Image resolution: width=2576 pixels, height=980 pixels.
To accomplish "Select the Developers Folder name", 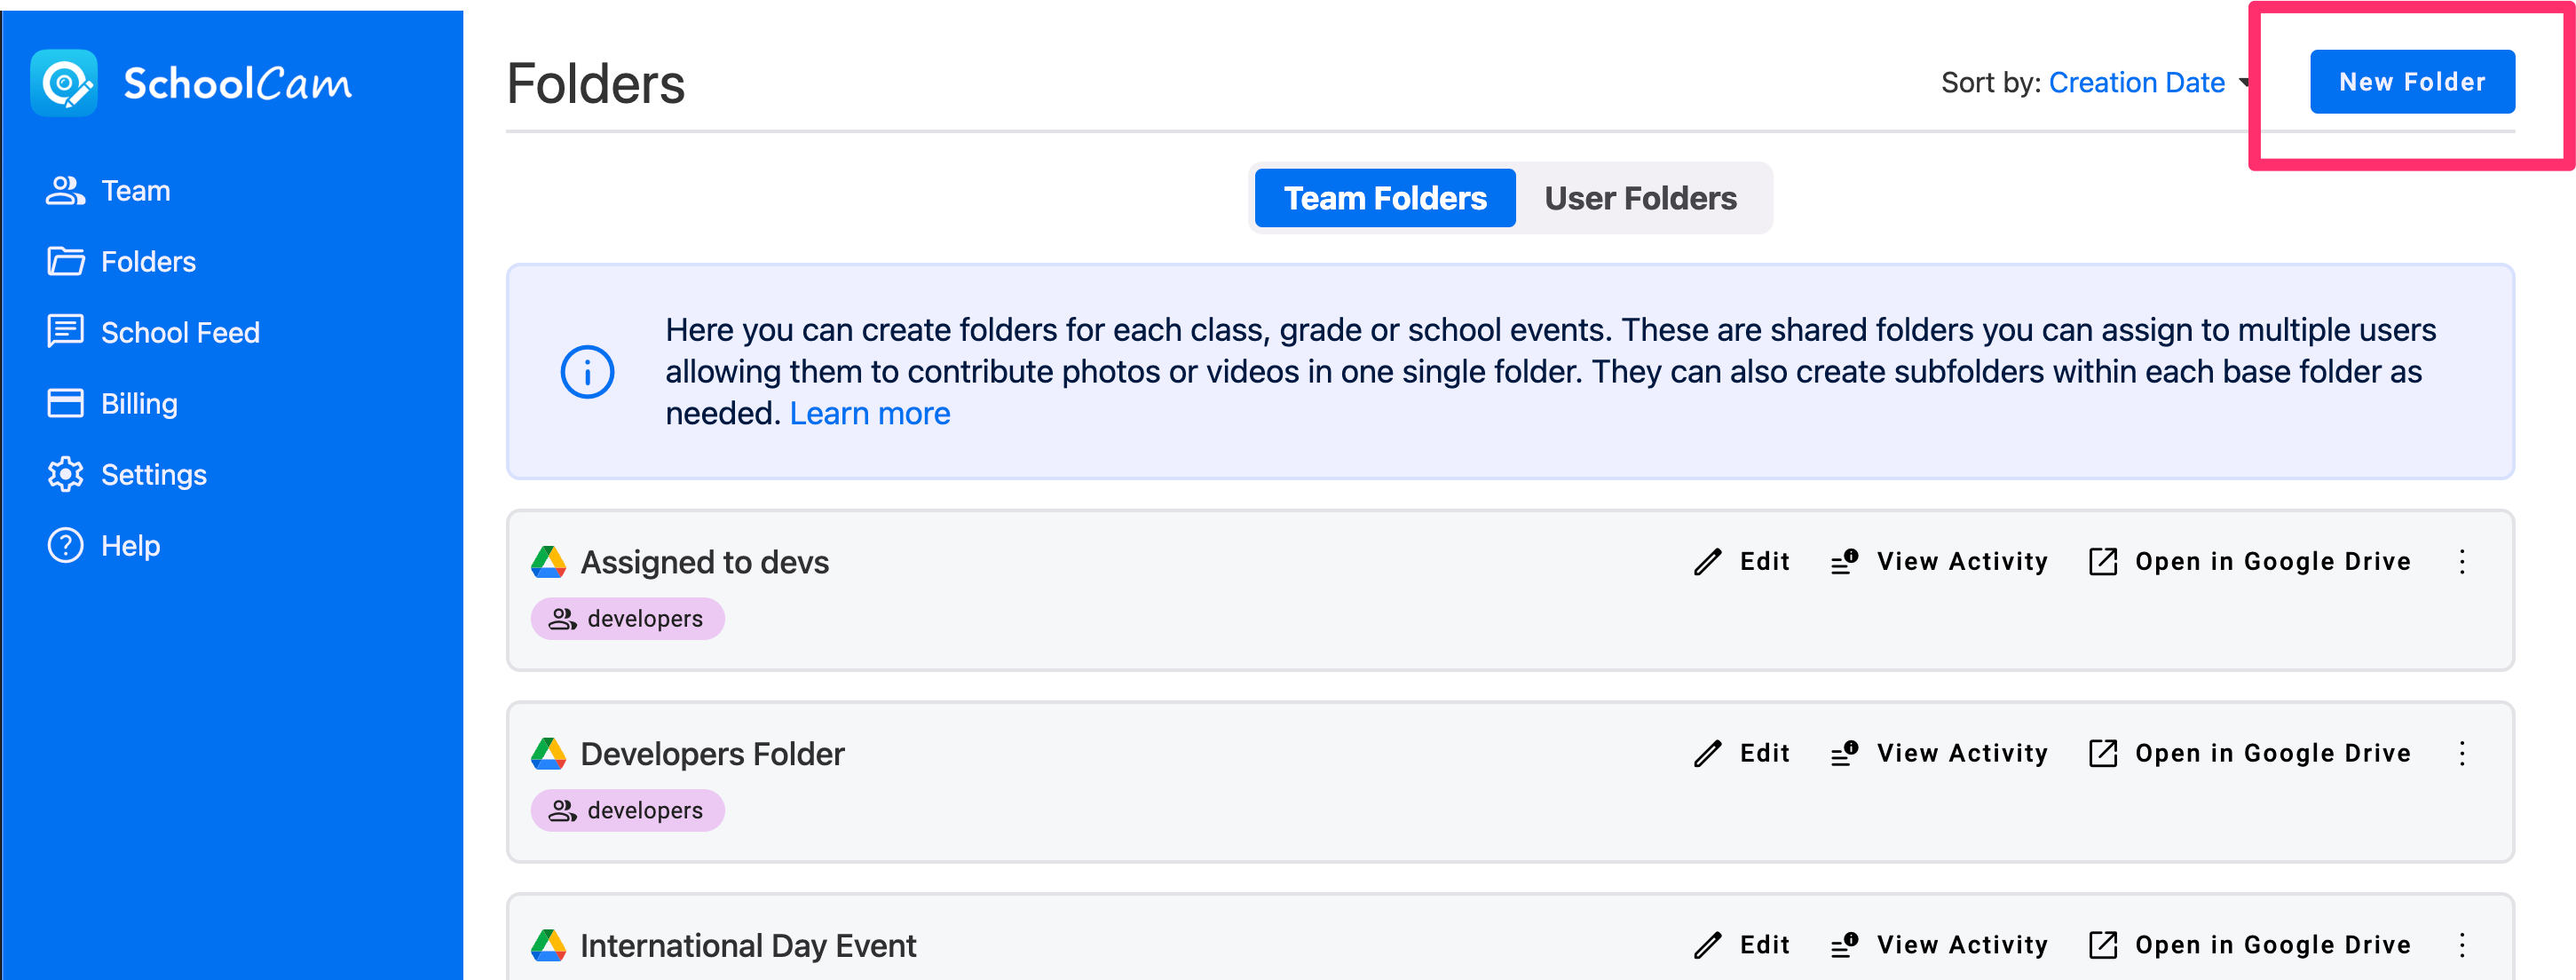I will coord(712,754).
